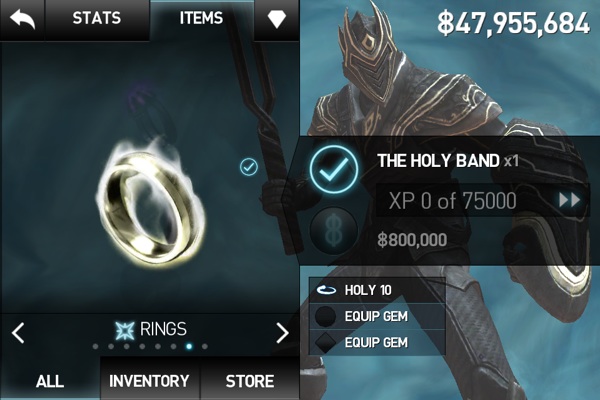Tap the Rings category star icon
Viewport: 600px width, 400px height.
125,330
